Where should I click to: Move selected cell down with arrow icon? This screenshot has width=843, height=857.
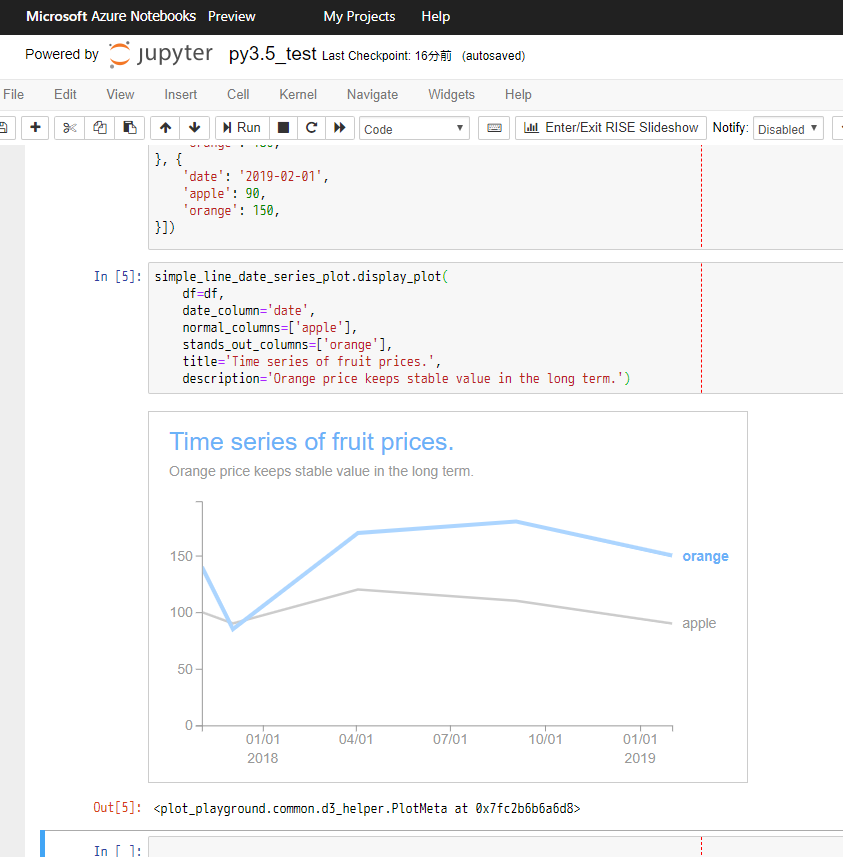[194, 128]
